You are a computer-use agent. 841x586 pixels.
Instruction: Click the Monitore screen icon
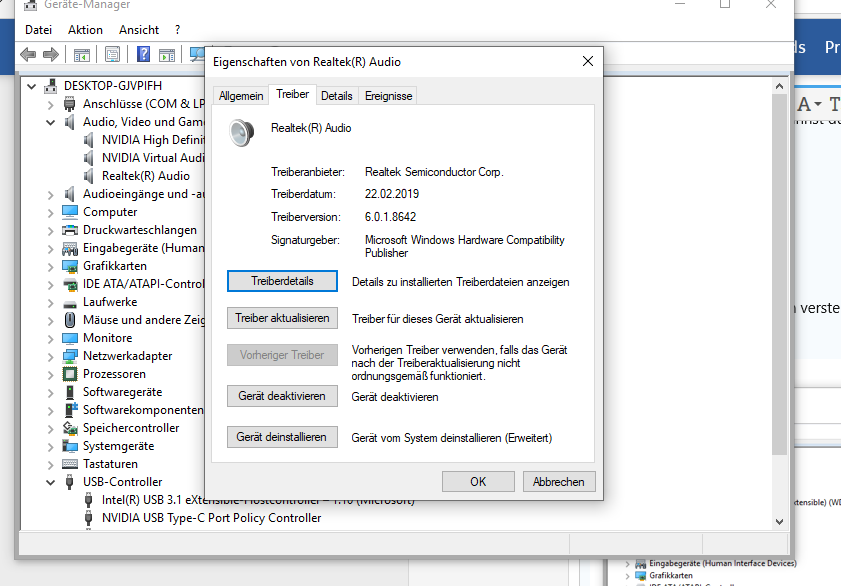click(70, 338)
